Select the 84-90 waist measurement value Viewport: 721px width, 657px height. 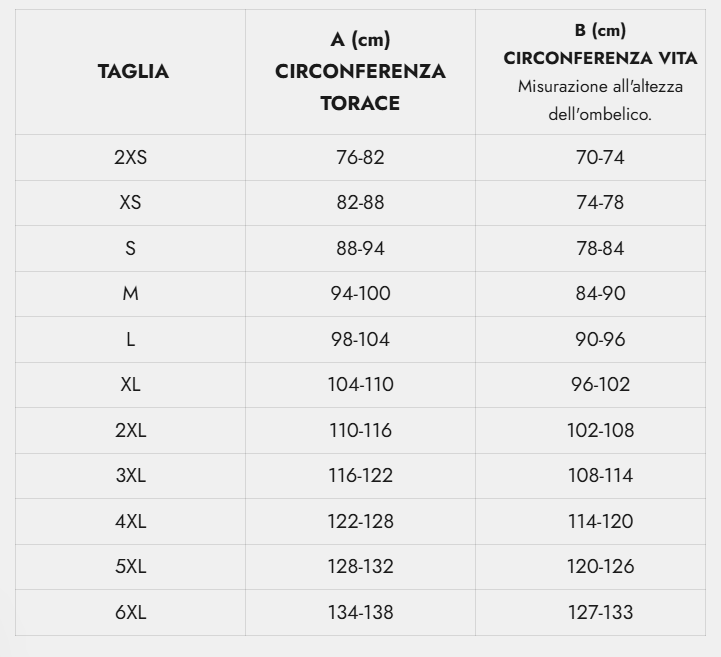point(600,293)
